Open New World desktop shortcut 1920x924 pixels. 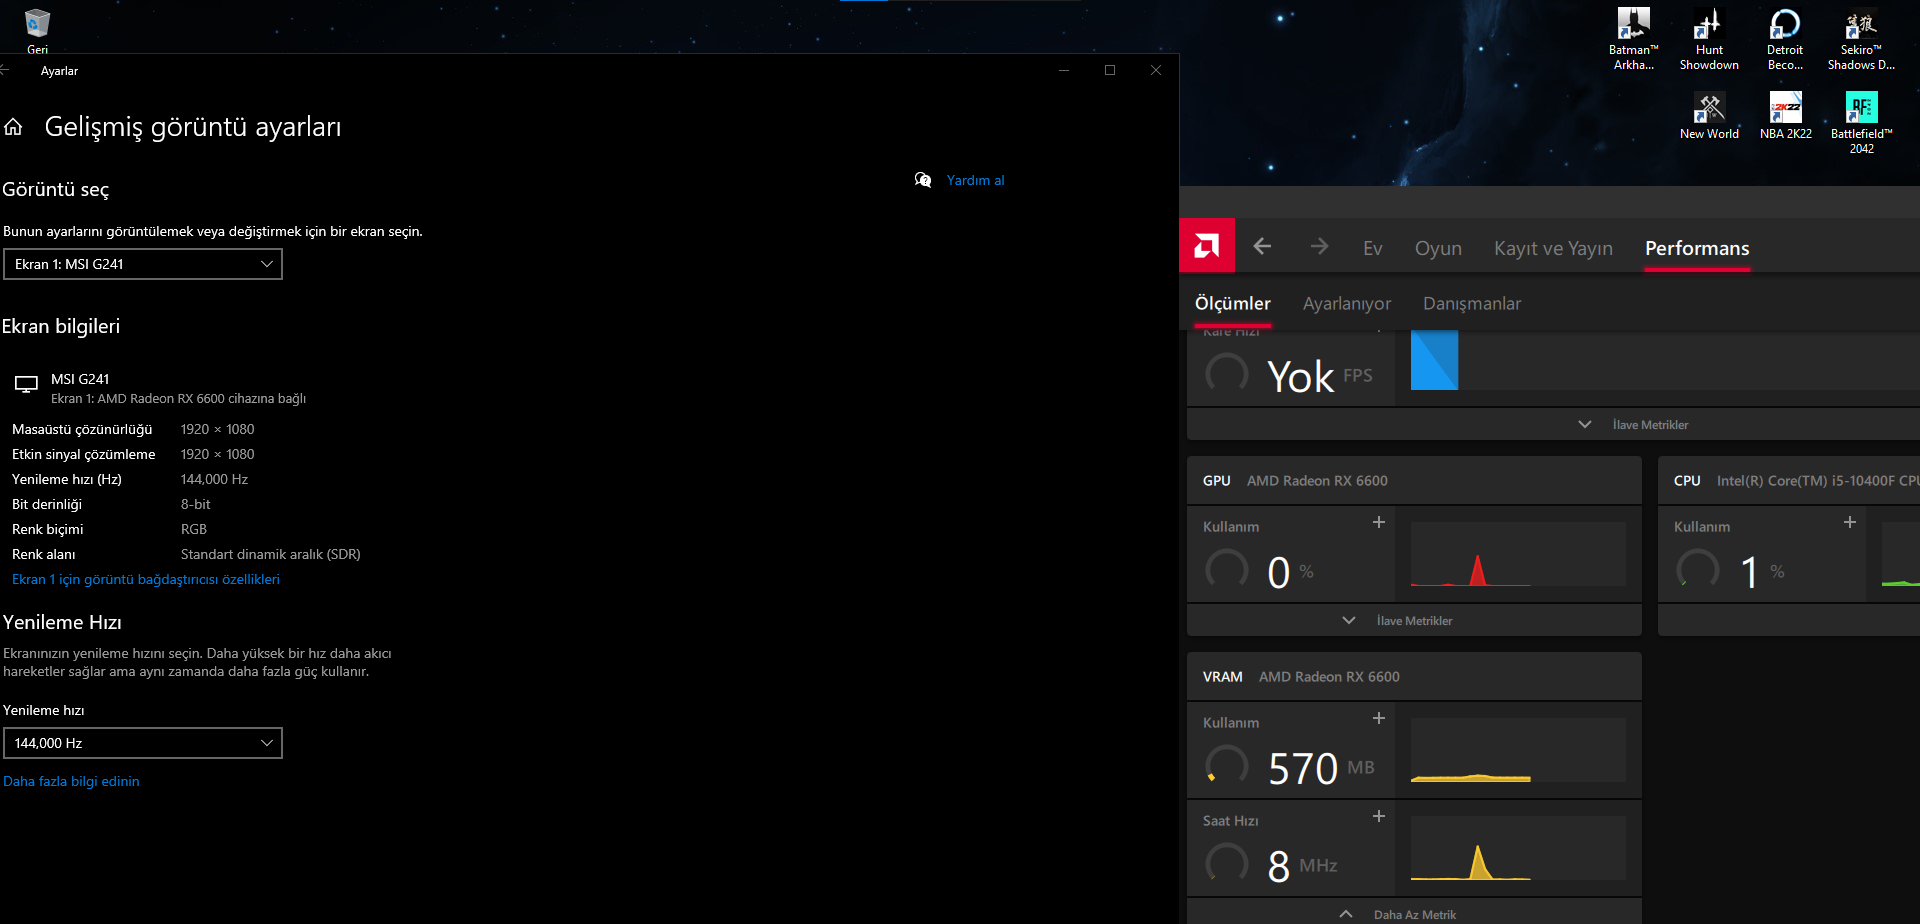click(x=1709, y=116)
